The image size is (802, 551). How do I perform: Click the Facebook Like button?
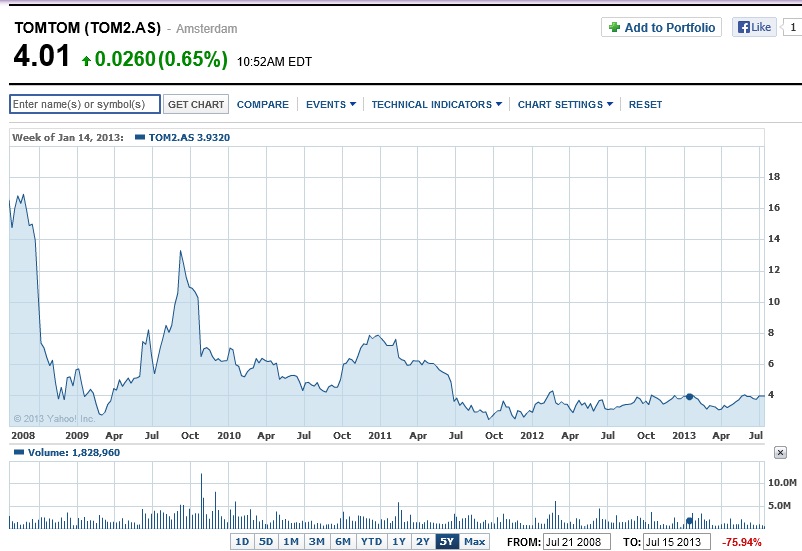pyautogui.click(x=754, y=27)
